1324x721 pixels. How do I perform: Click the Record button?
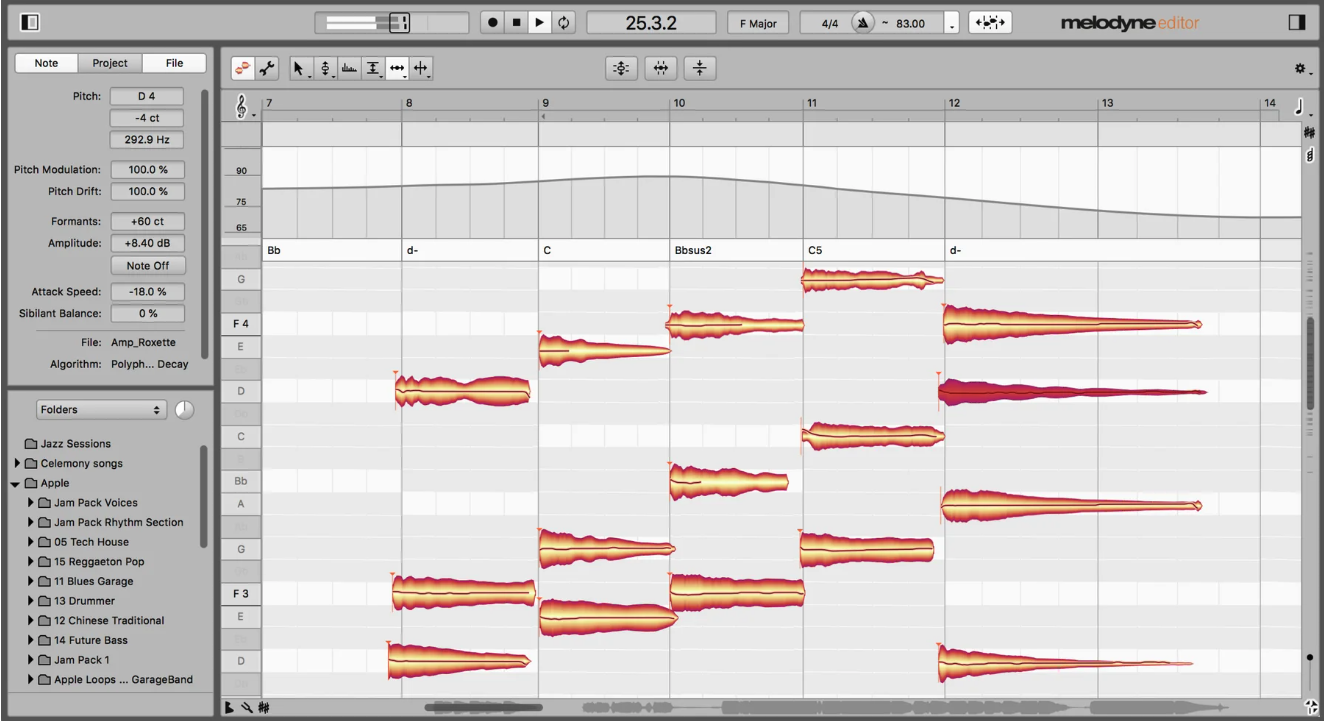(x=493, y=22)
